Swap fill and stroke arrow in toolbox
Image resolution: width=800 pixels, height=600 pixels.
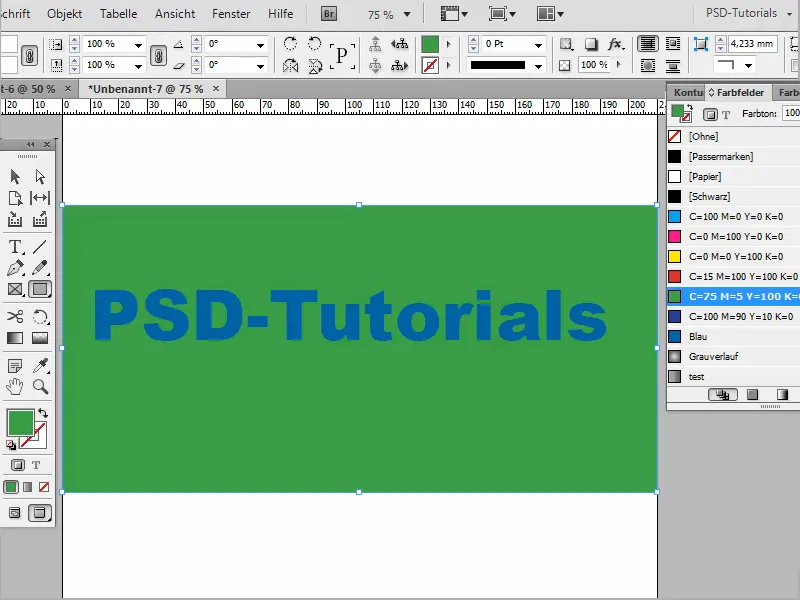click(43, 413)
